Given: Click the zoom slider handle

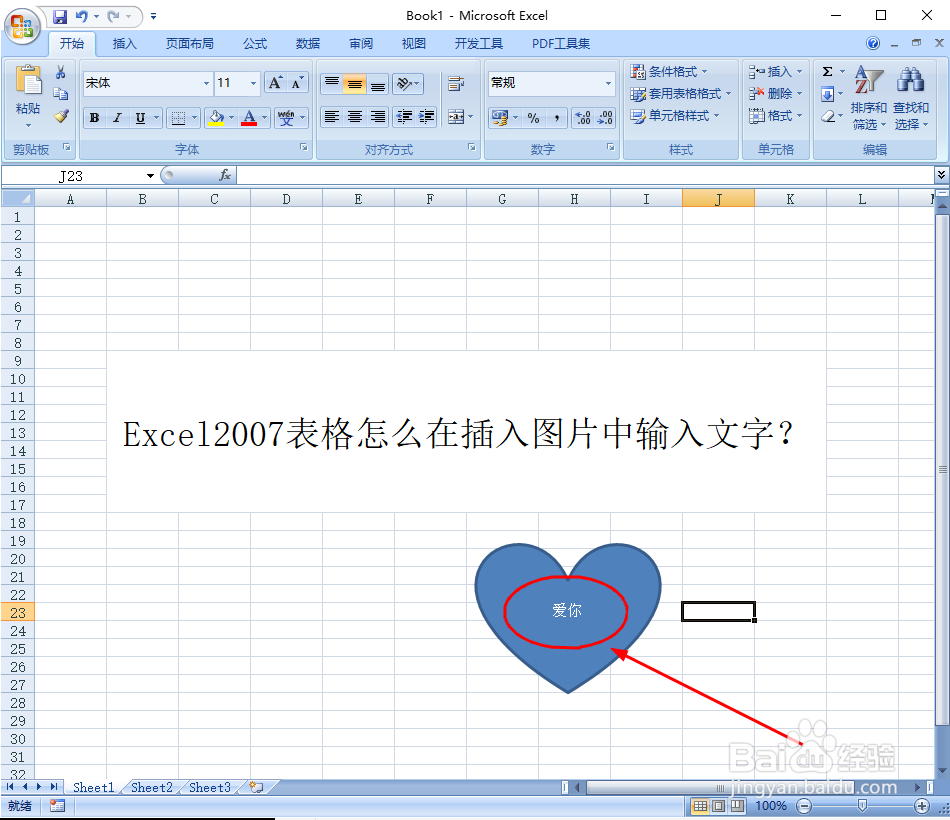Looking at the screenshot, I should click(x=862, y=805).
